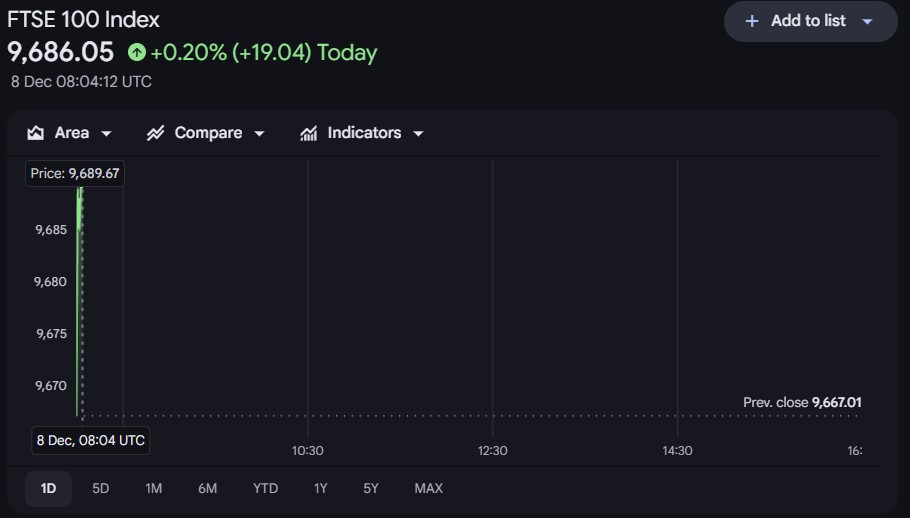Click the Price: 9,689.67 tooltip
Screen dimensions: 910x518
[x=75, y=173]
